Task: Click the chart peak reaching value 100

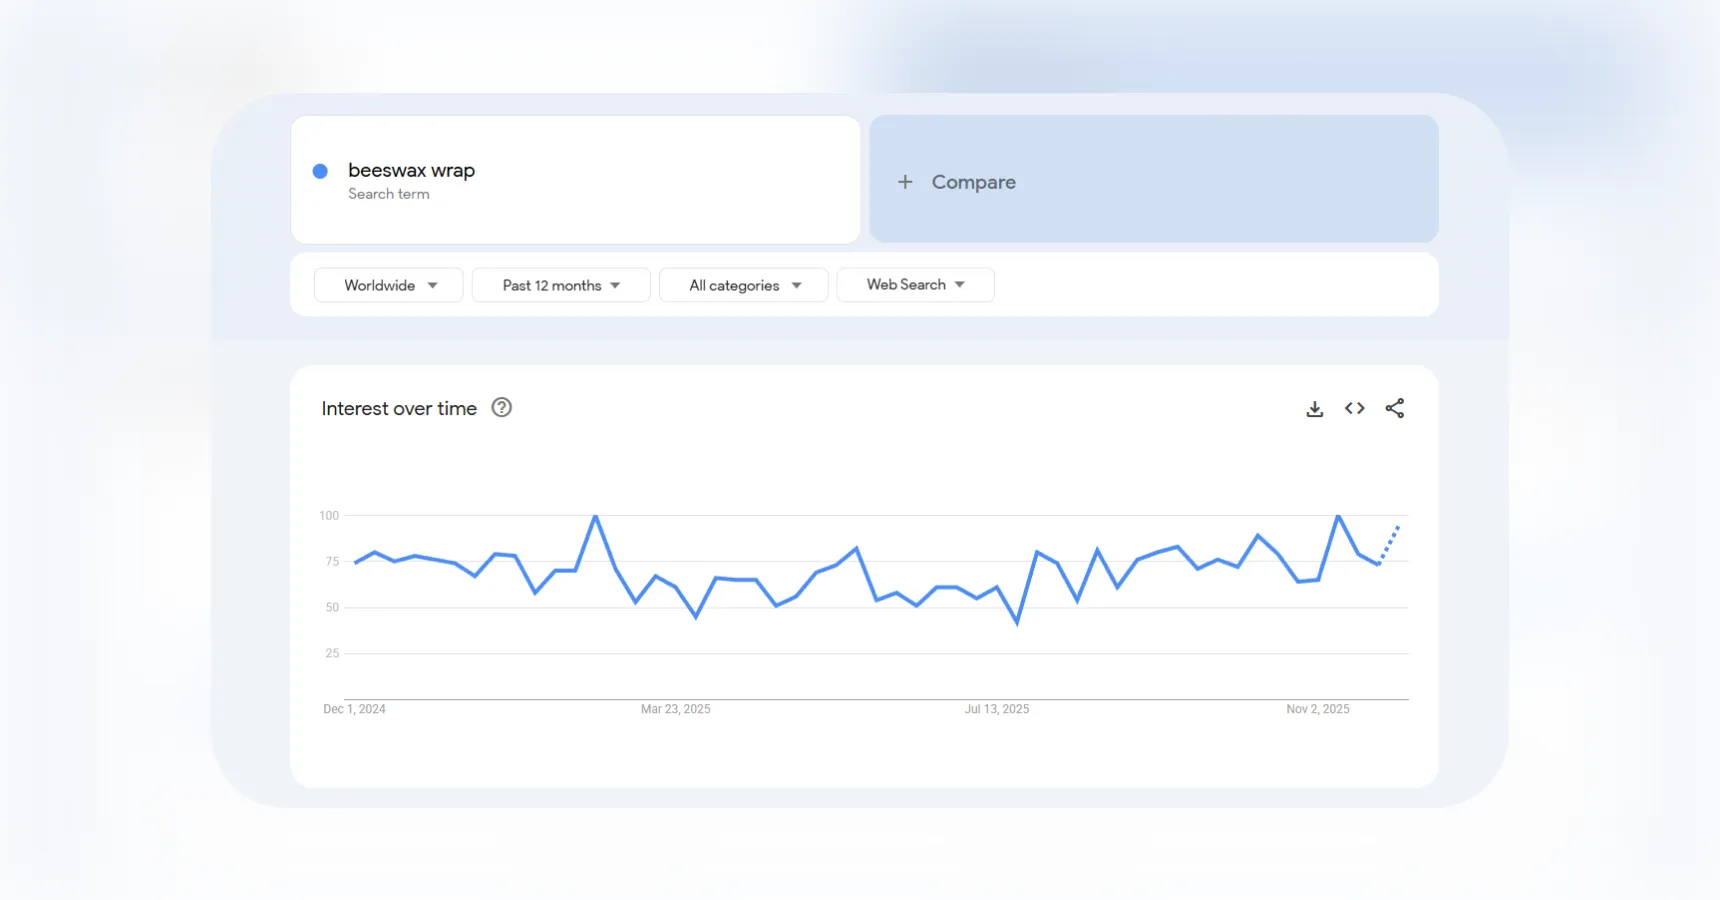Action: click(595, 517)
